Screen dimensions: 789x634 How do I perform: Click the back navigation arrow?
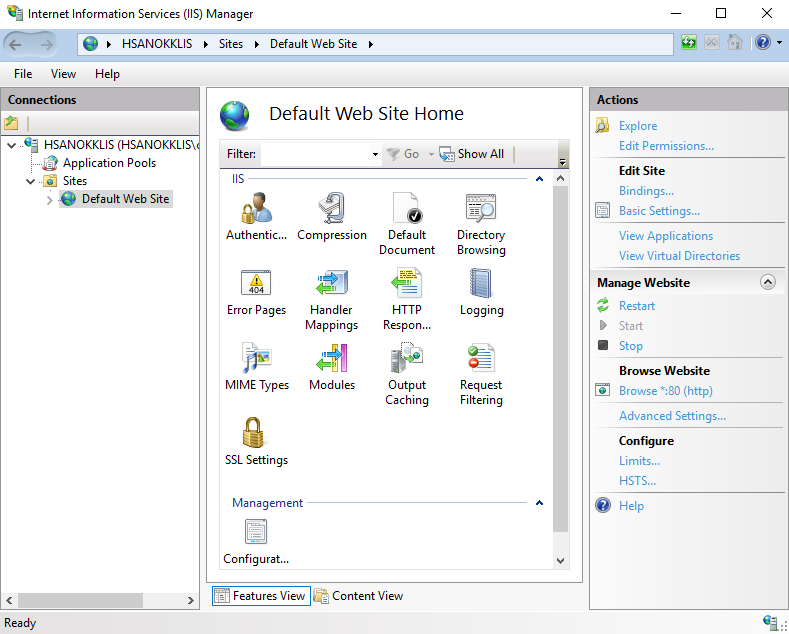point(15,44)
